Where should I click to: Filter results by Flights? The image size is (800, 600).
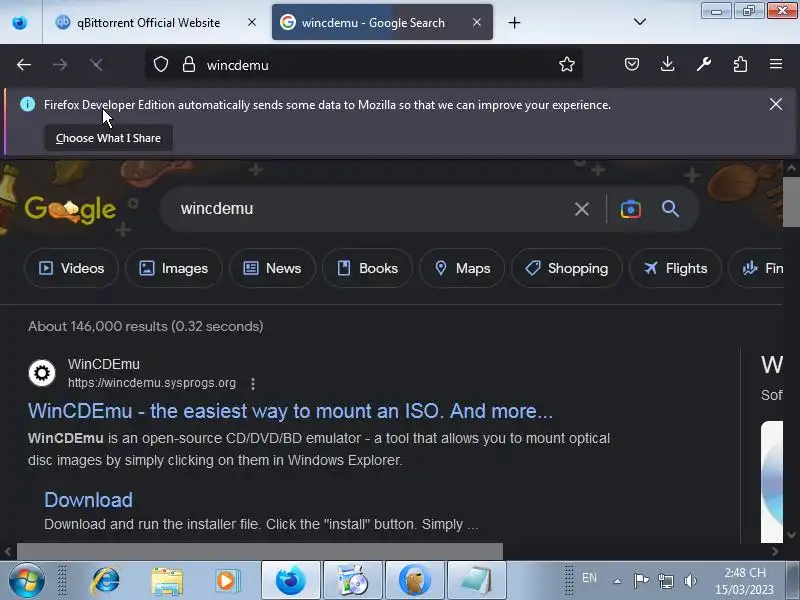point(676,268)
